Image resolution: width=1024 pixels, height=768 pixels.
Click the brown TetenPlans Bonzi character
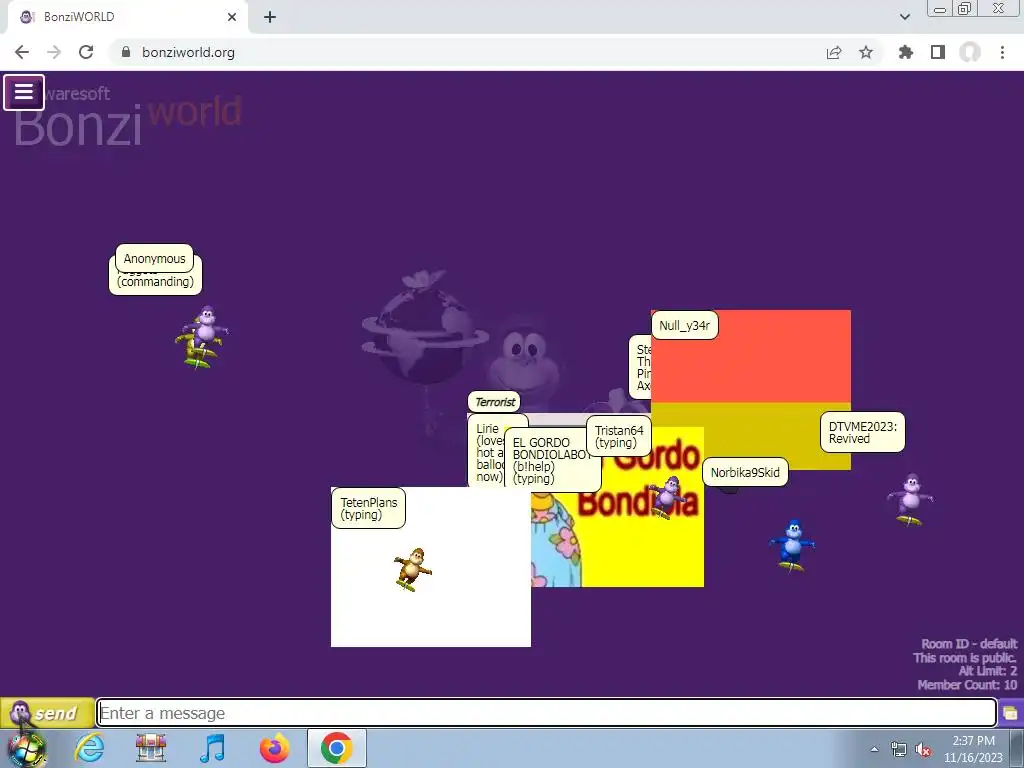[412, 569]
